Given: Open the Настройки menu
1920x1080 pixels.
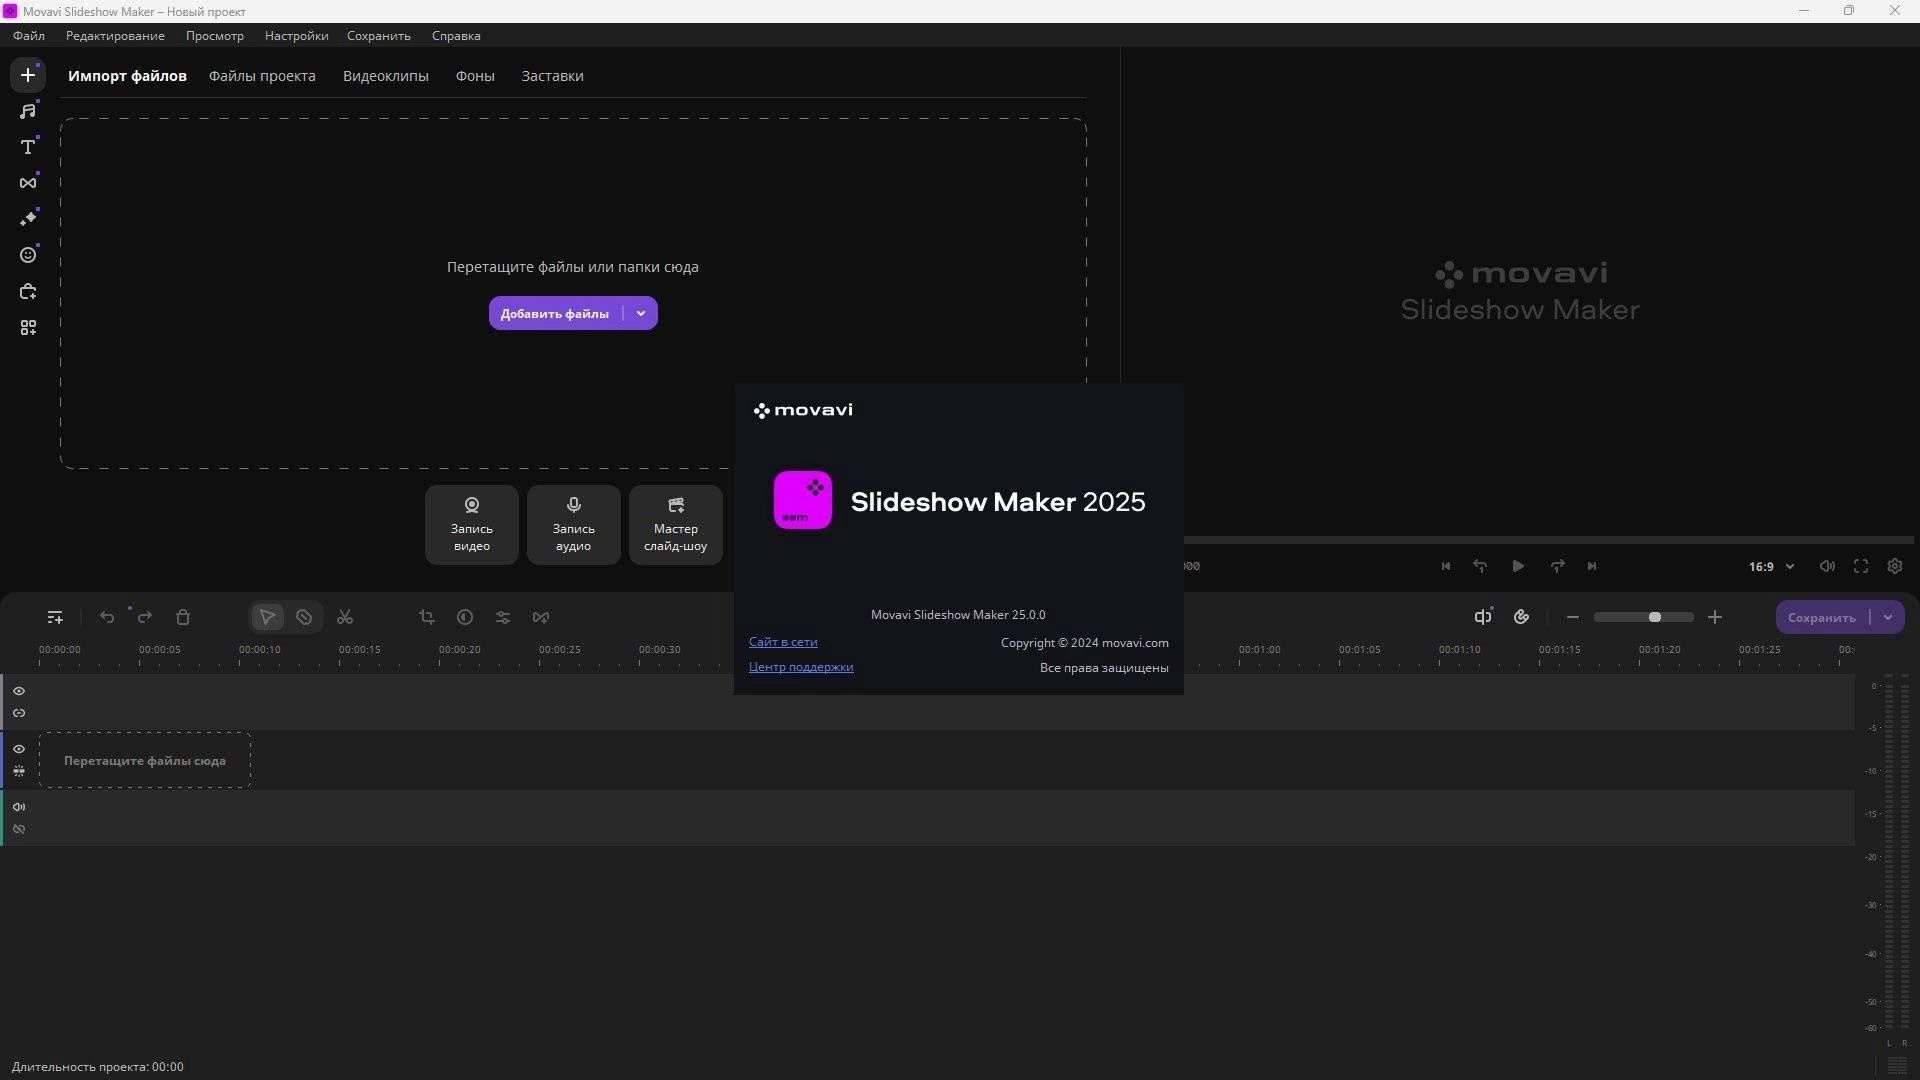Looking at the screenshot, I should [x=297, y=36].
